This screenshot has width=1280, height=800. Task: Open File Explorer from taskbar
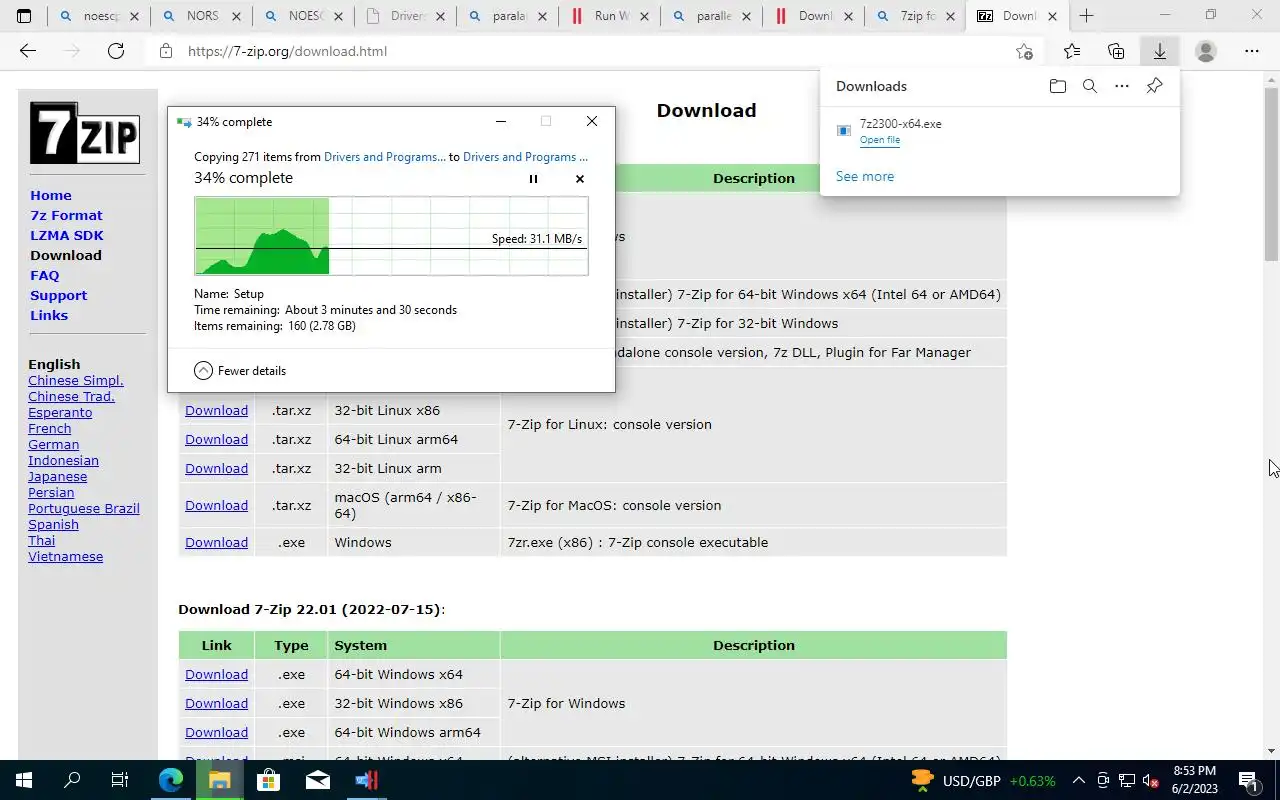pos(219,780)
